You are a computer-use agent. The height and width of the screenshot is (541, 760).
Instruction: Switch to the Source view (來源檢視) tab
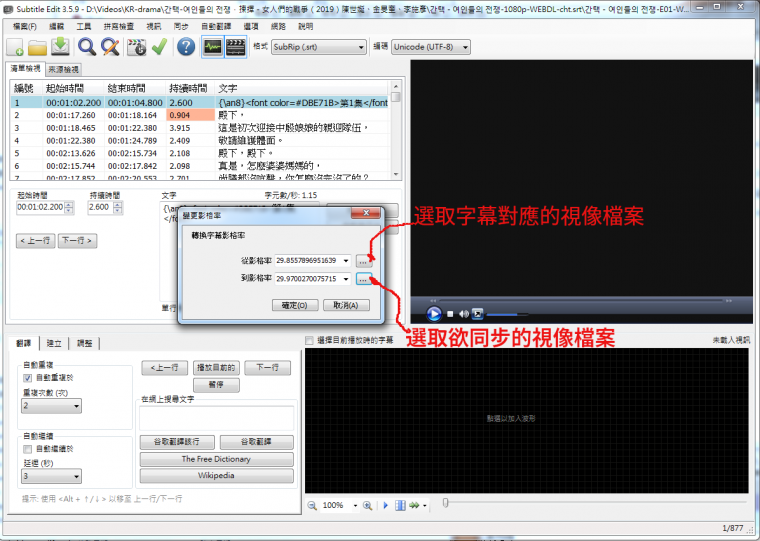coord(63,70)
